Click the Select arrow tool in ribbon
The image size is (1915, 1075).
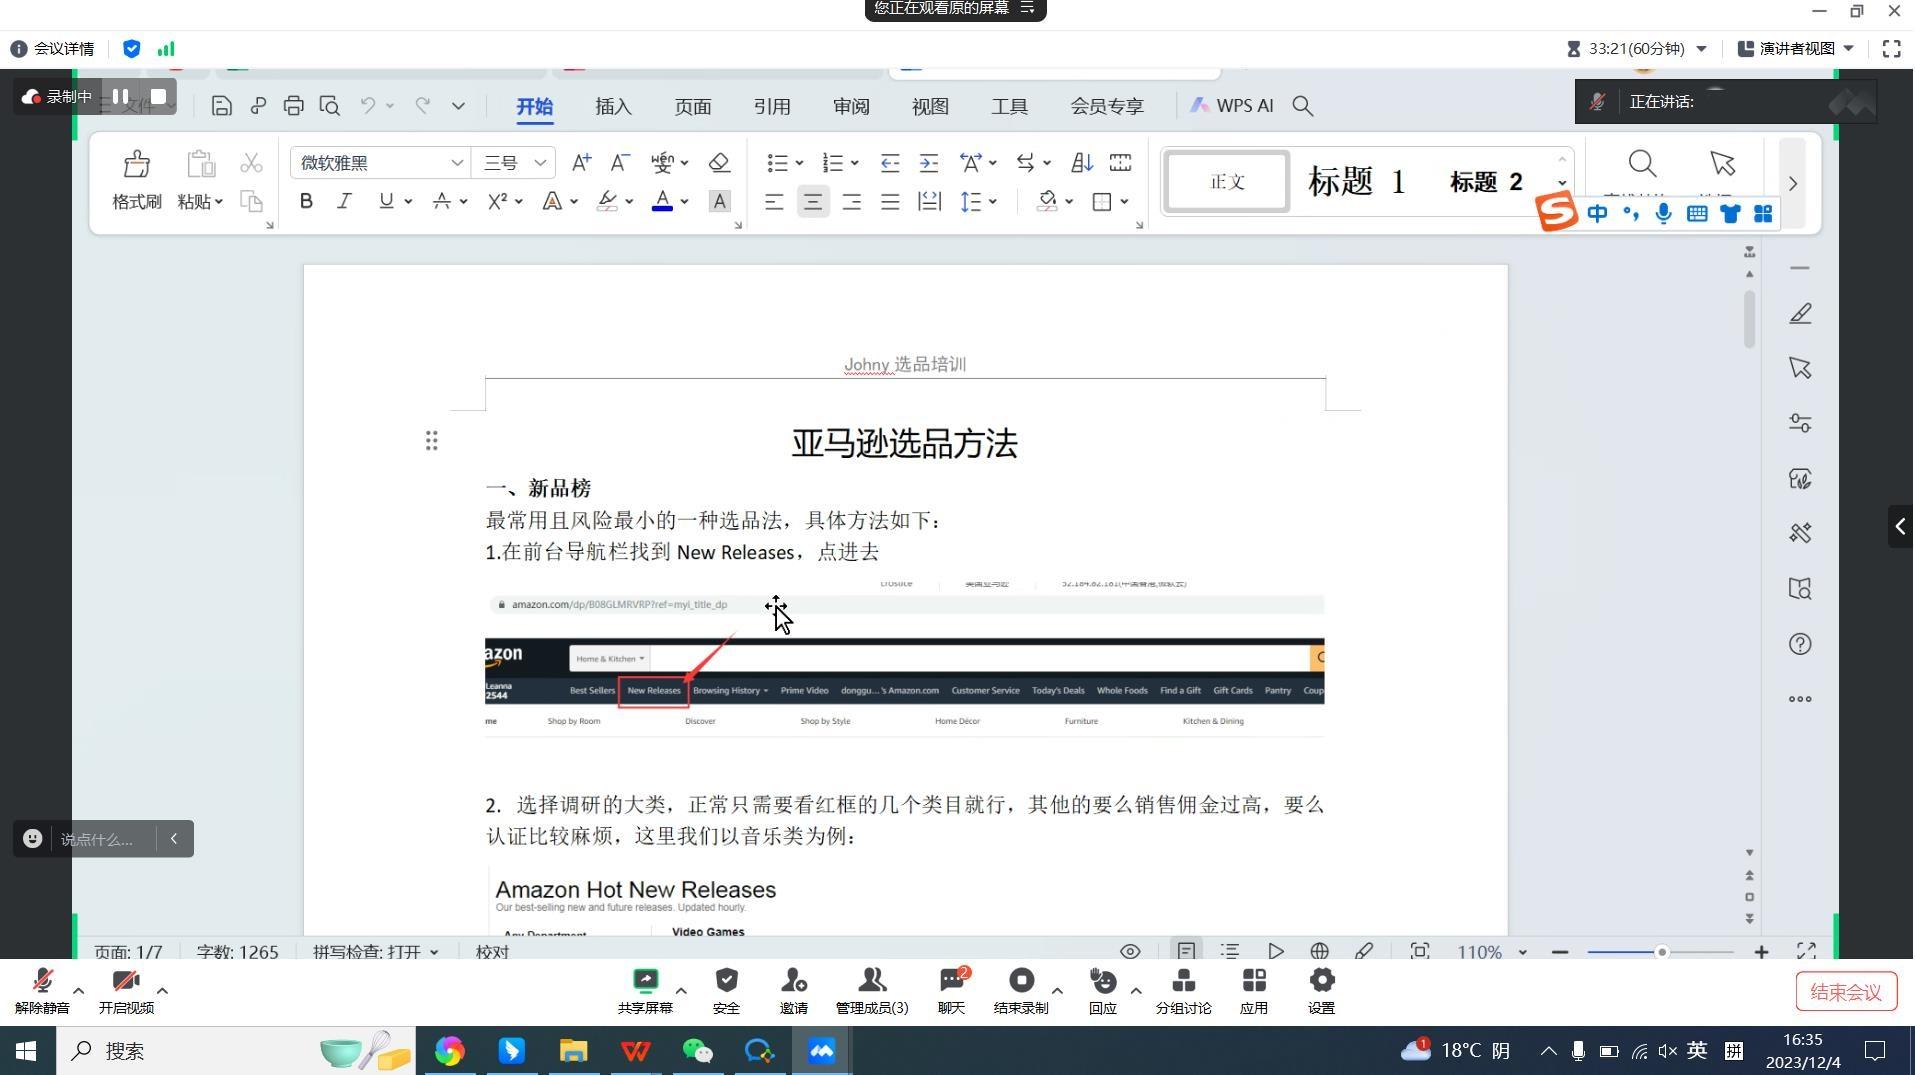(x=1722, y=163)
